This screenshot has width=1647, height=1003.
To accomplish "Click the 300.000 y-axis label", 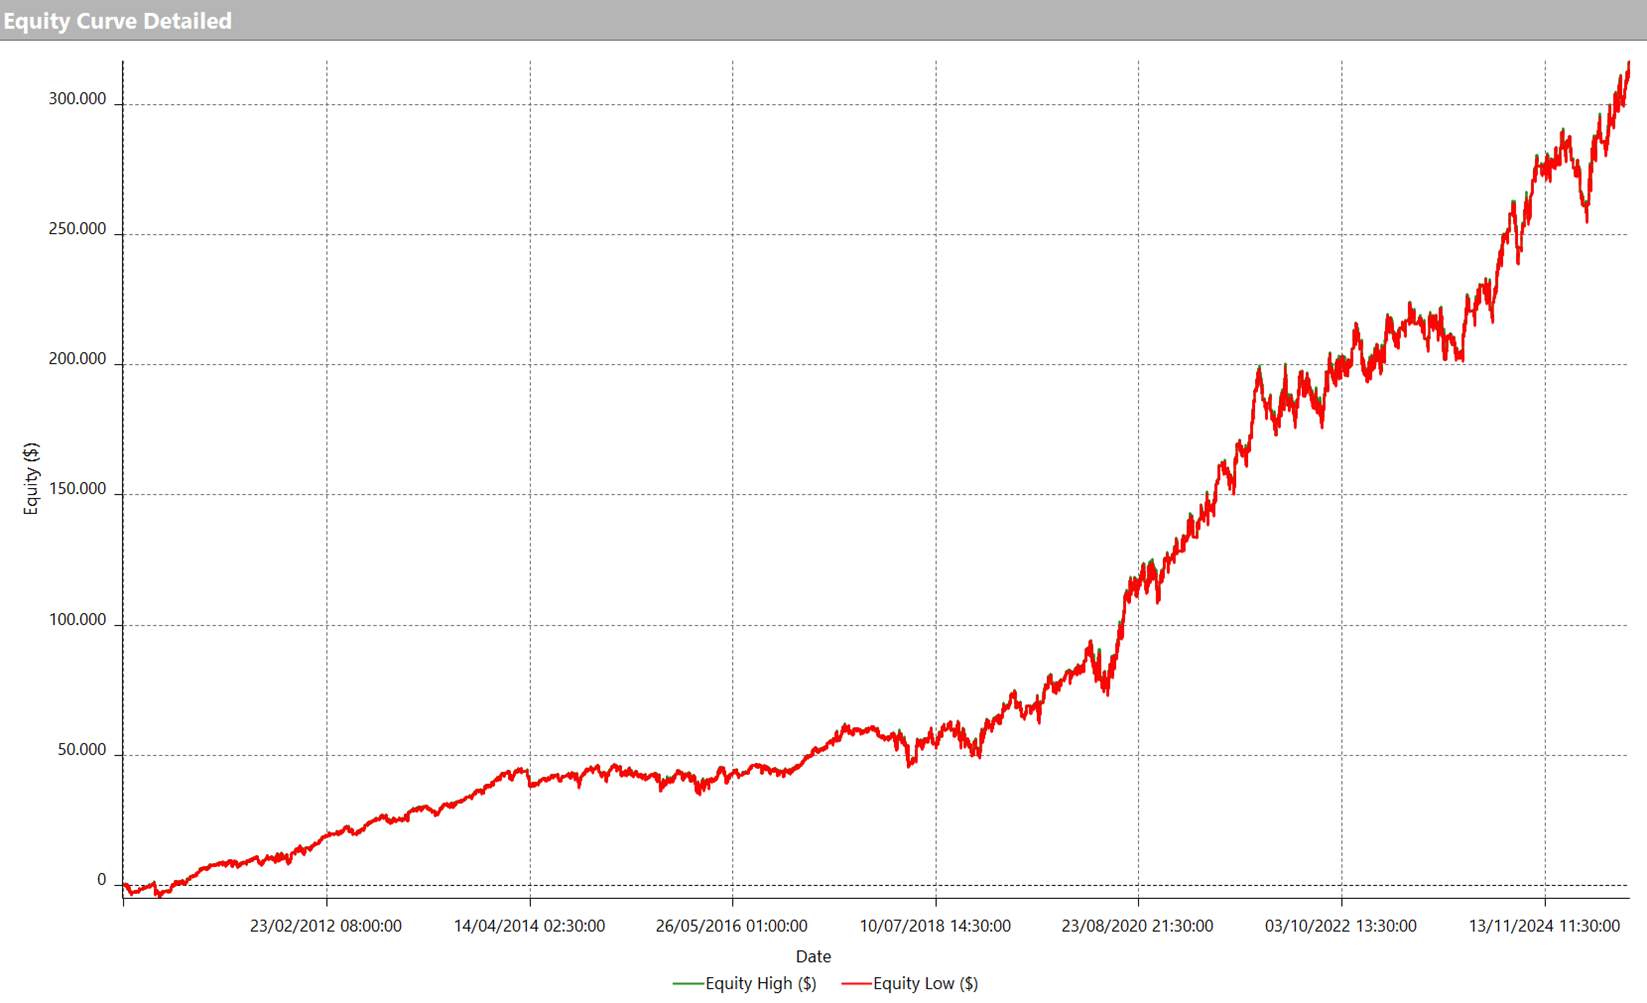I will coord(77,99).
